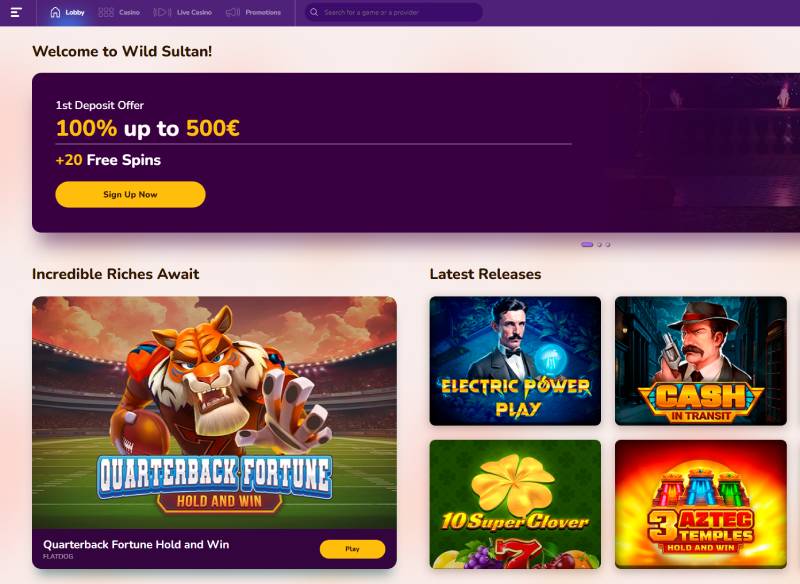Click the Quarterback Fortune Hold and Win title

click(136, 544)
